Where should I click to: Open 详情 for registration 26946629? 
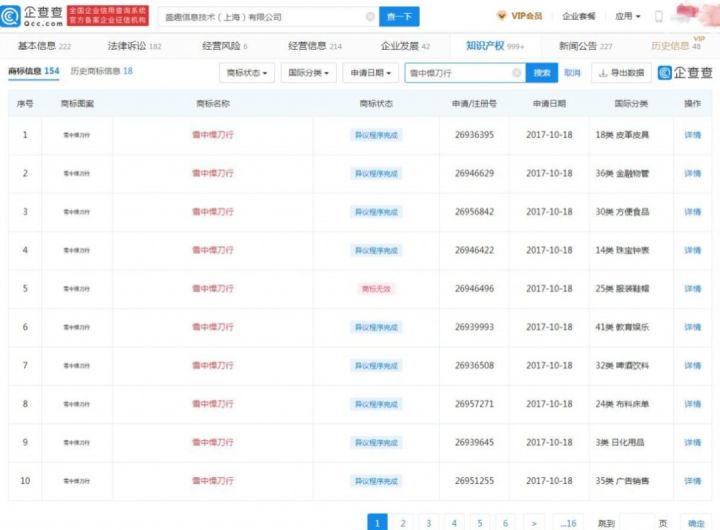692,174
